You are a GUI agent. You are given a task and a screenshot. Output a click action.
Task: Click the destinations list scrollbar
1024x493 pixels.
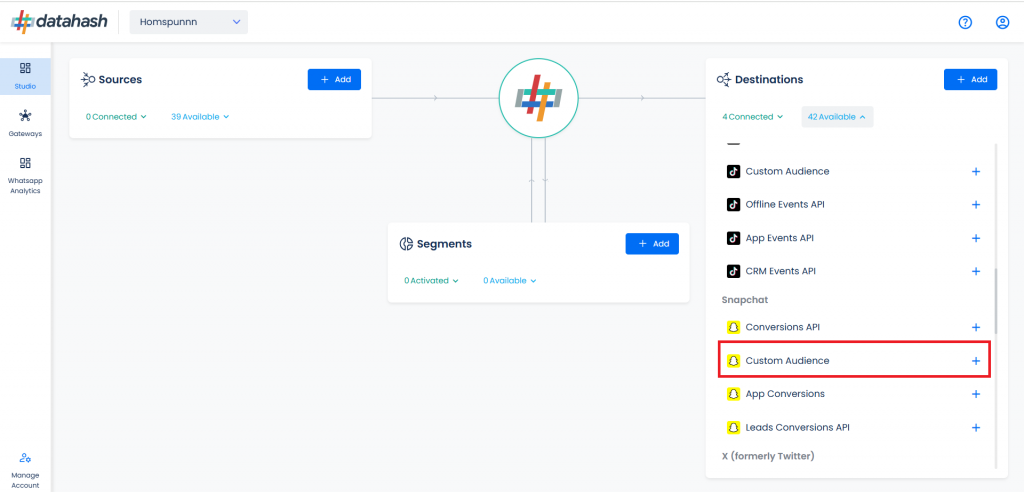(x=995, y=301)
